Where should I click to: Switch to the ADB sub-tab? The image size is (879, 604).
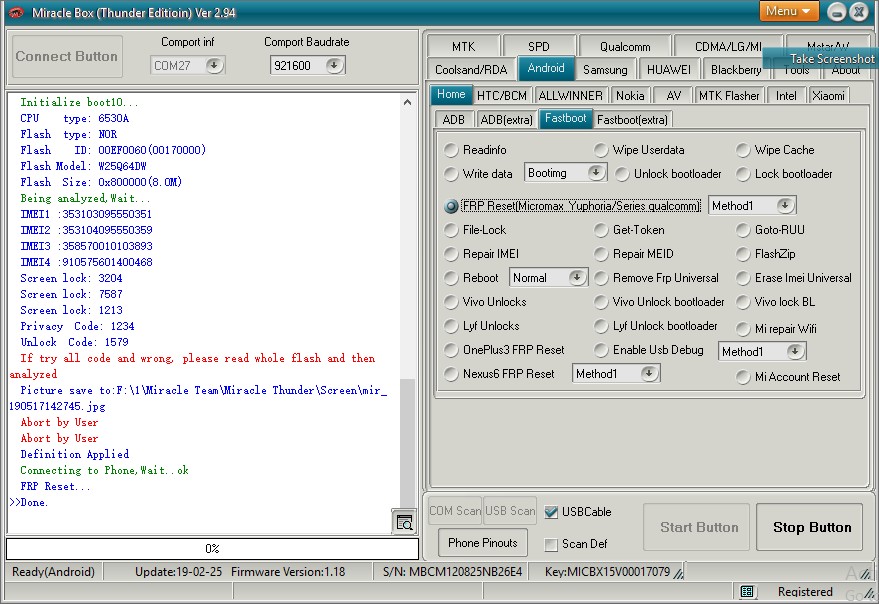pyautogui.click(x=454, y=119)
